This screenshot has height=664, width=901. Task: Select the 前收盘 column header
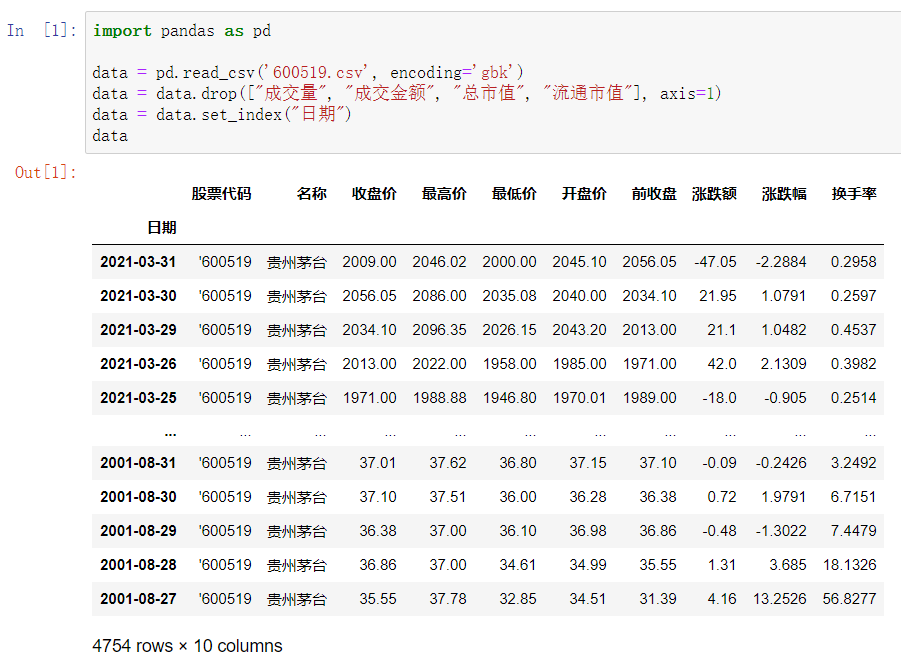(651, 193)
